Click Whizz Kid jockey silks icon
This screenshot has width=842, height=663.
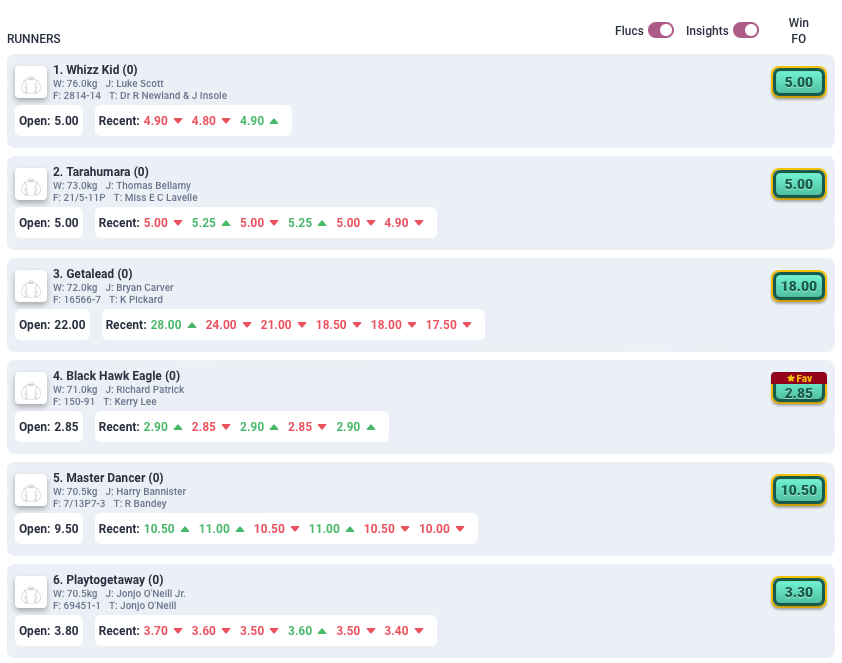pos(31,82)
